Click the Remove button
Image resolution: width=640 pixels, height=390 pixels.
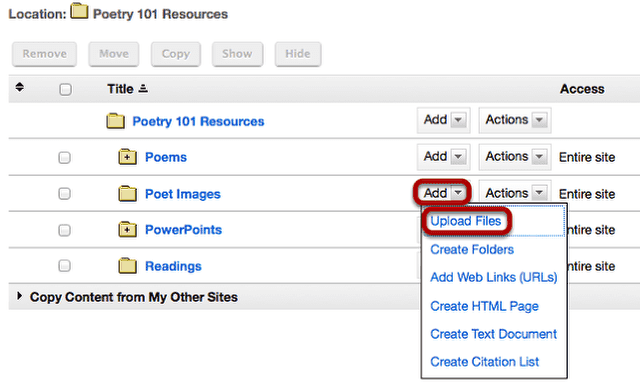pos(44,54)
